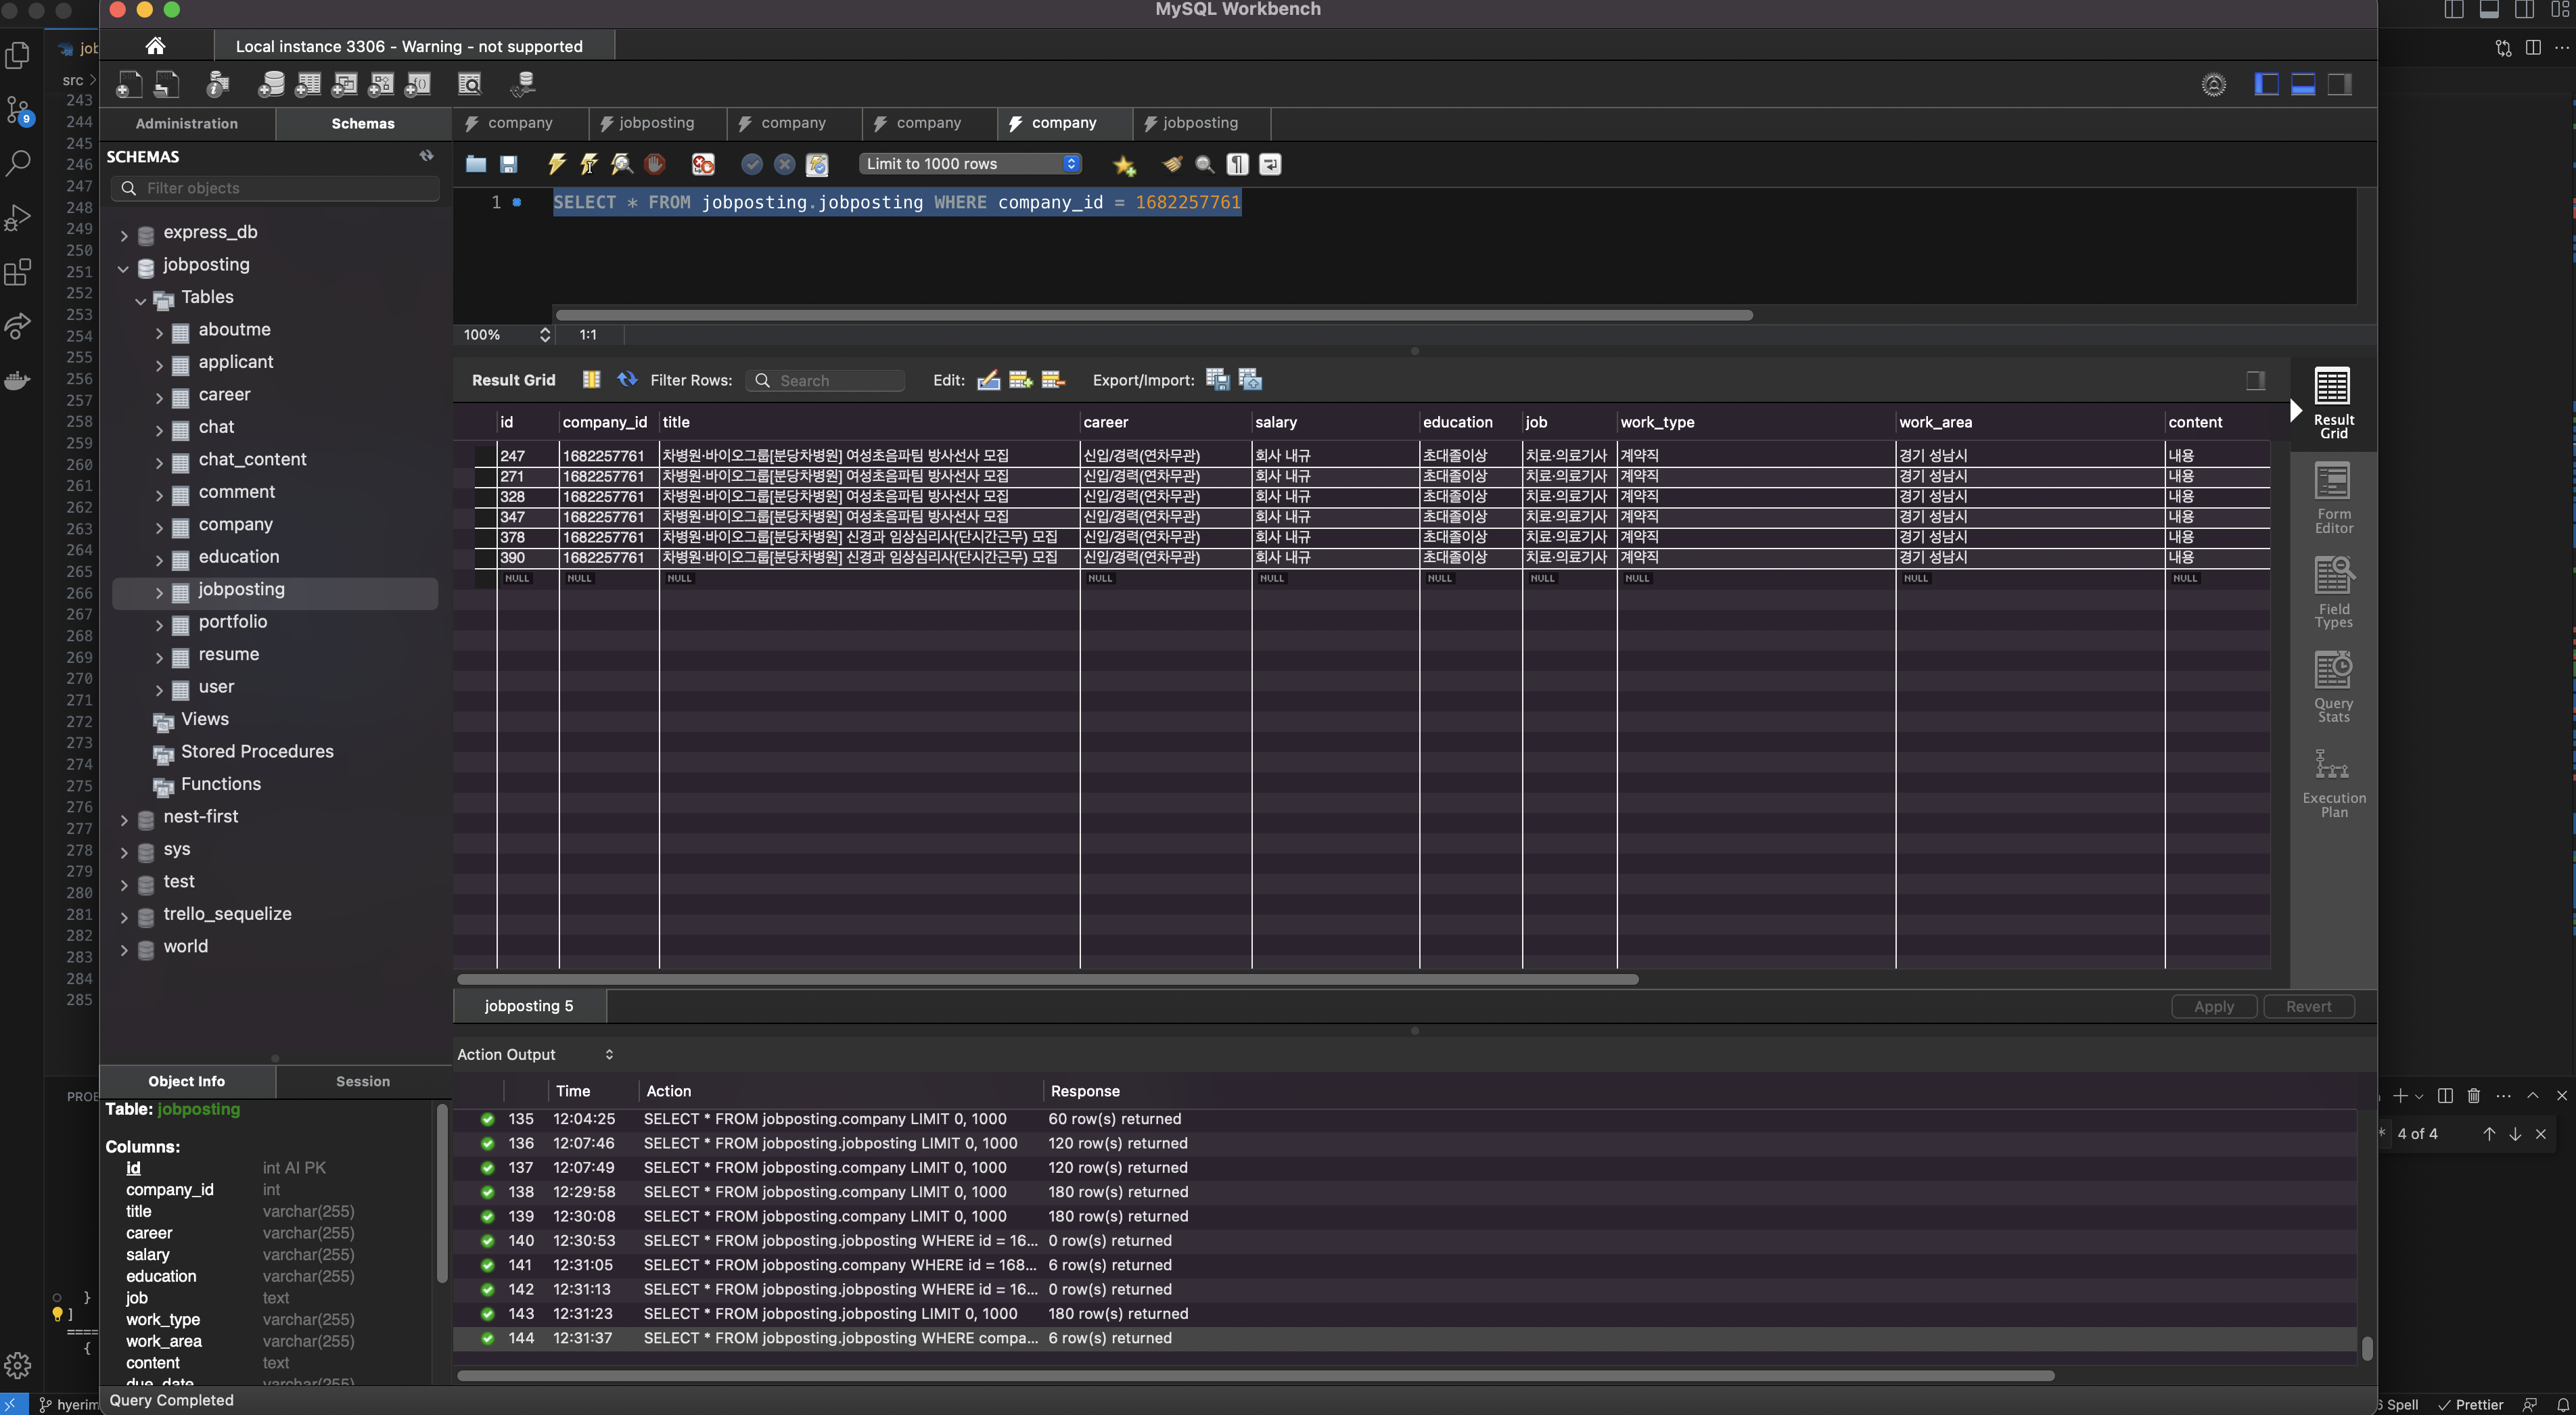Rollback transaction X icon

pyautogui.click(x=785, y=164)
